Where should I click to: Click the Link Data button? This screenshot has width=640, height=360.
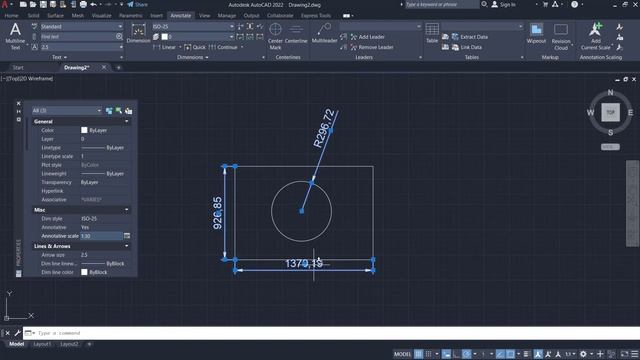coord(467,47)
